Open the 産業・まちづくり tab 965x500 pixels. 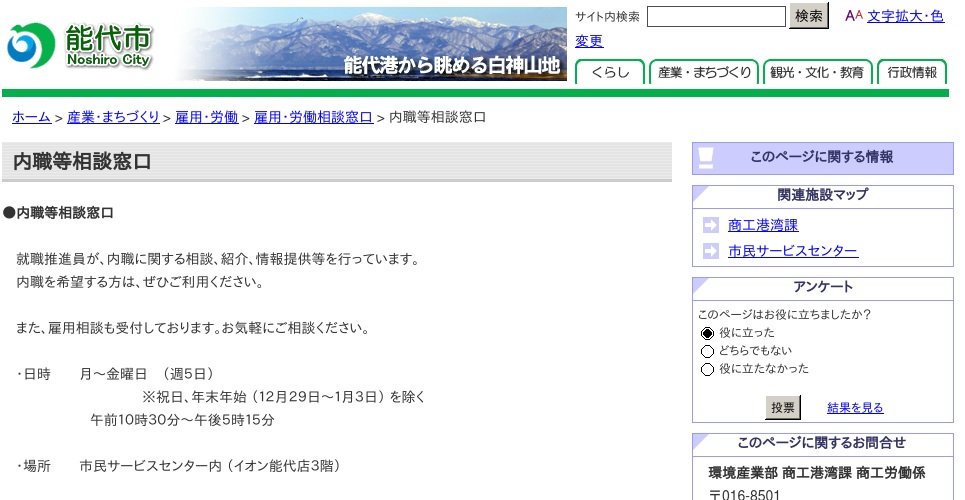704,72
